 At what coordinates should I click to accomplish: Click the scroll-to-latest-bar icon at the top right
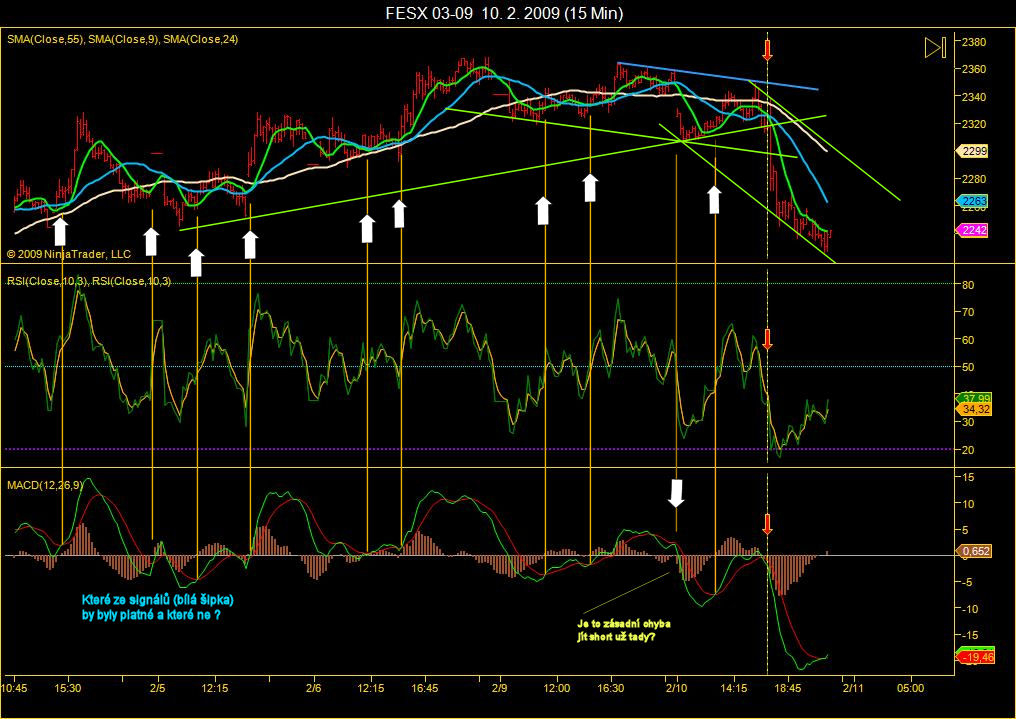pyautogui.click(x=935, y=47)
